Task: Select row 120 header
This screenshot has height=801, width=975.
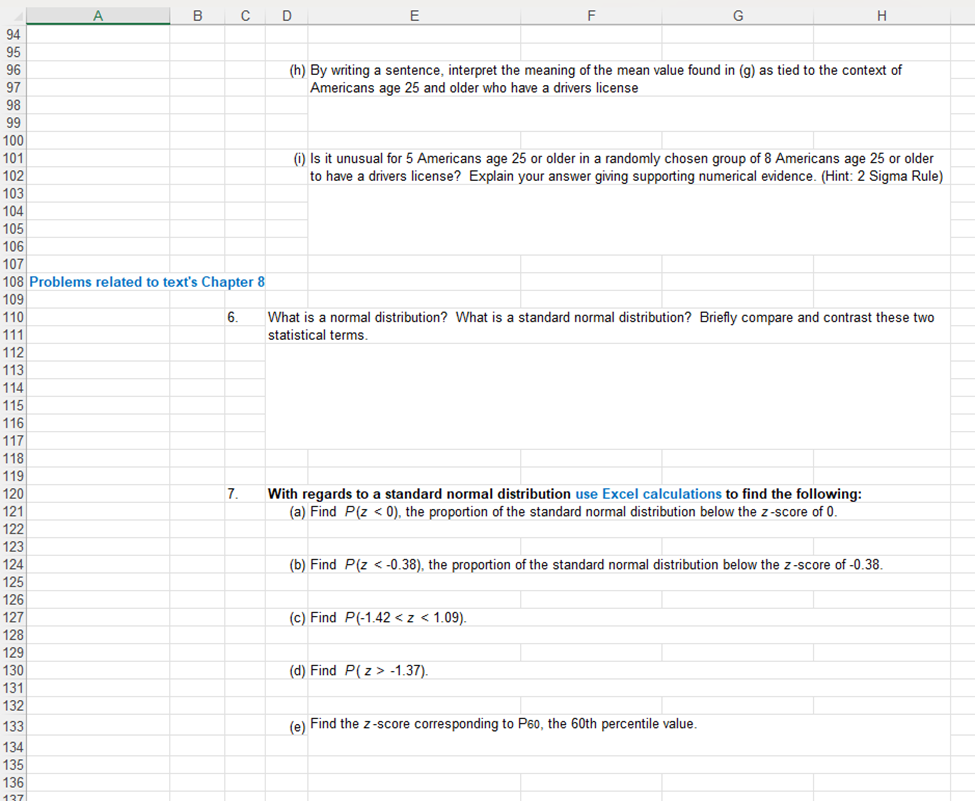Action: [x=13, y=493]
